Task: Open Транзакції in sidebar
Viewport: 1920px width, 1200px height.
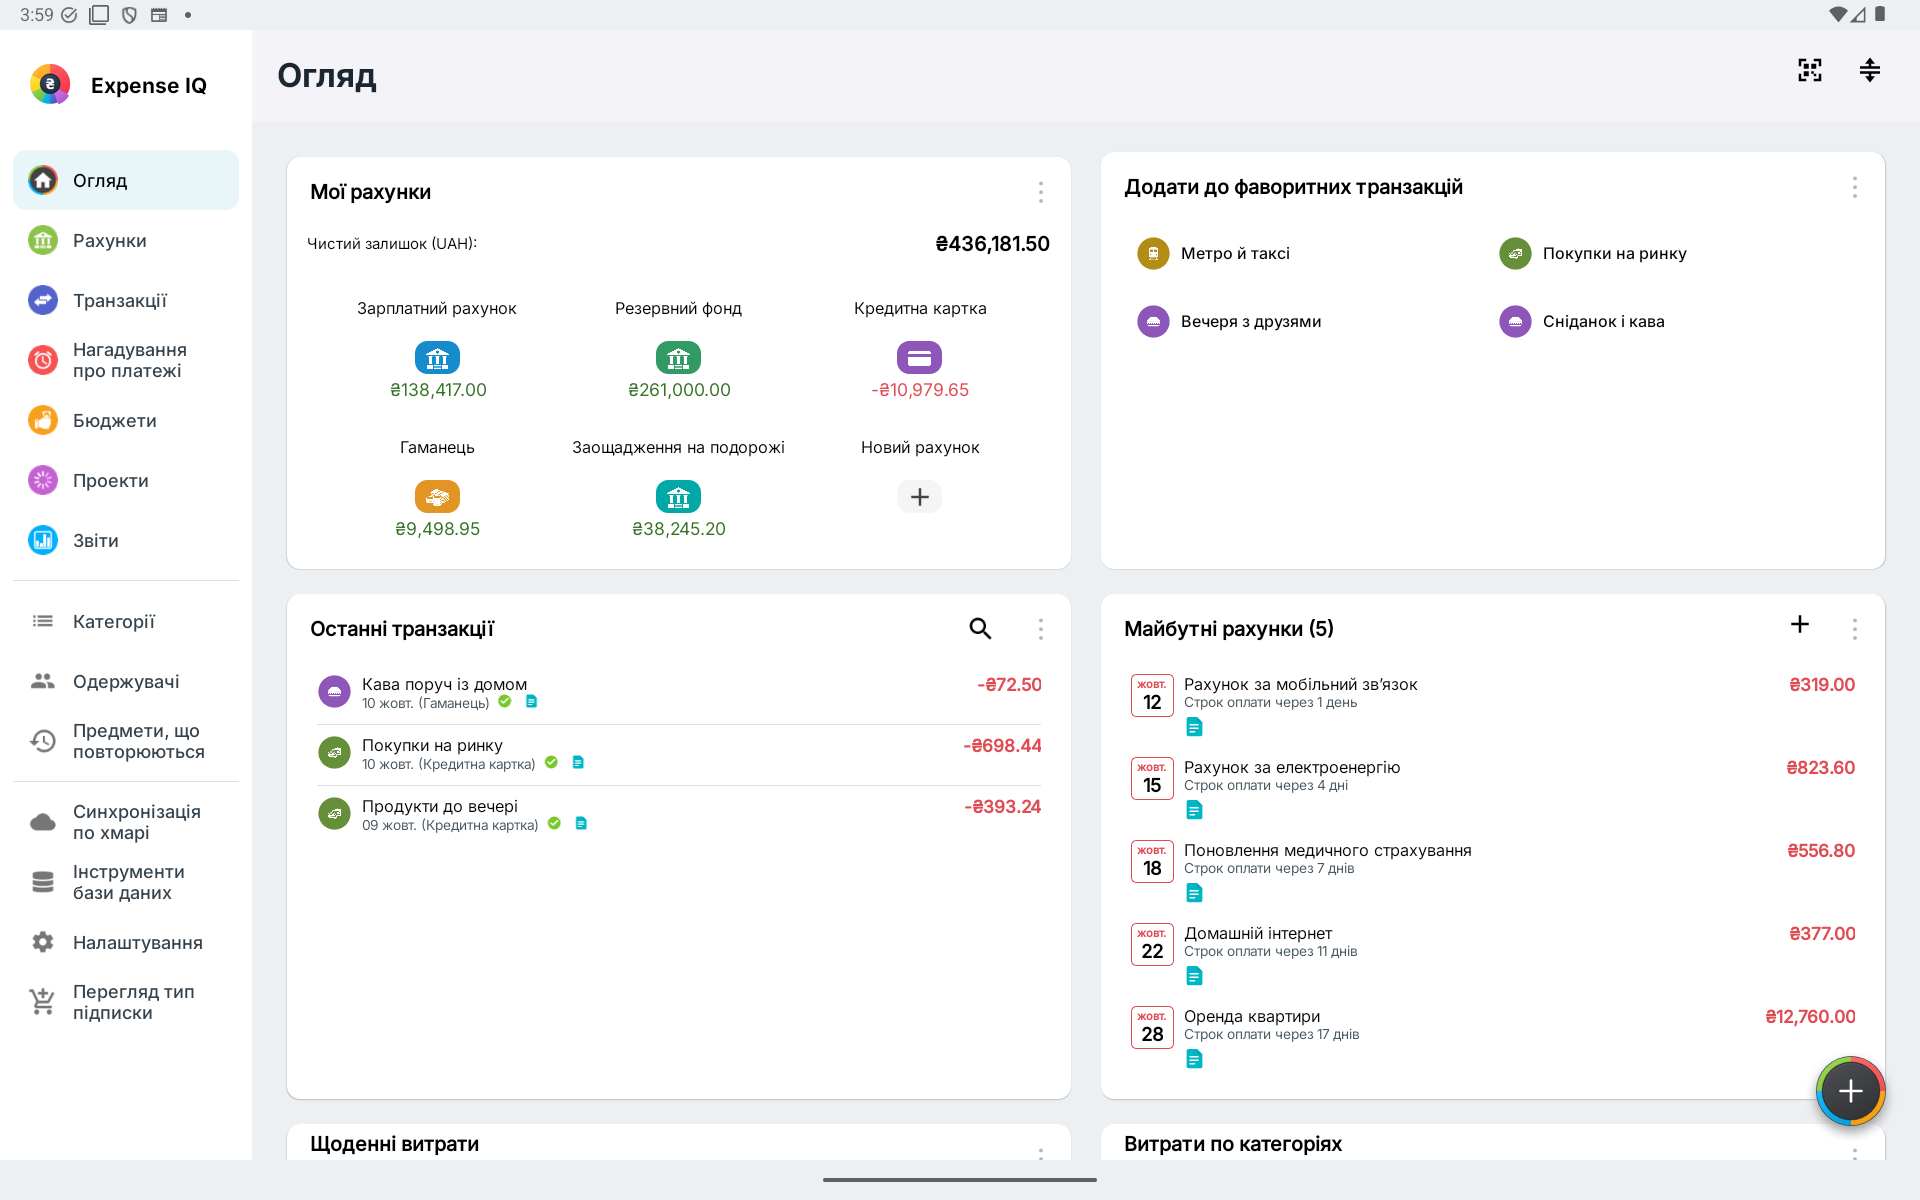Action: coord(126,300)
